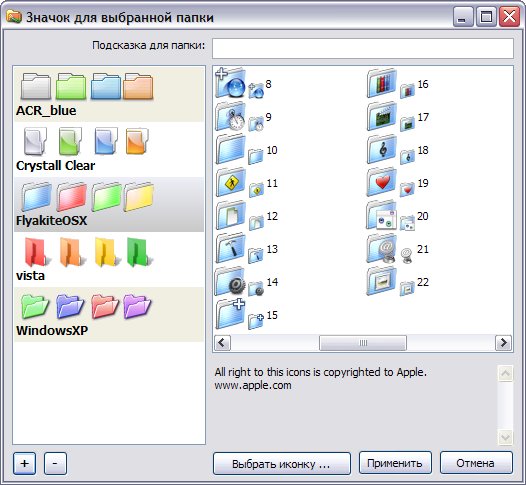
Task: Choose folder icon 18 with treble clef
Action: pyautogui.click(x=382, y=149)
